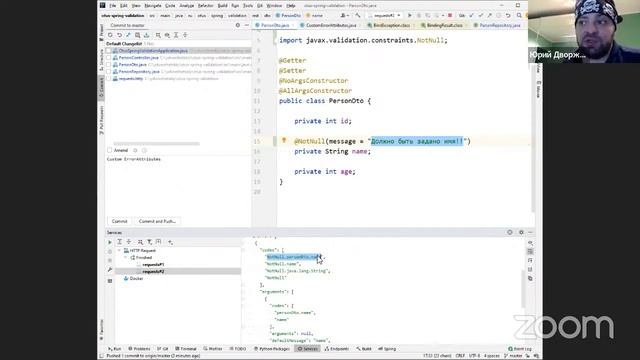
Task: Check the requests.http checkbox
Action: tap(109, 78)
